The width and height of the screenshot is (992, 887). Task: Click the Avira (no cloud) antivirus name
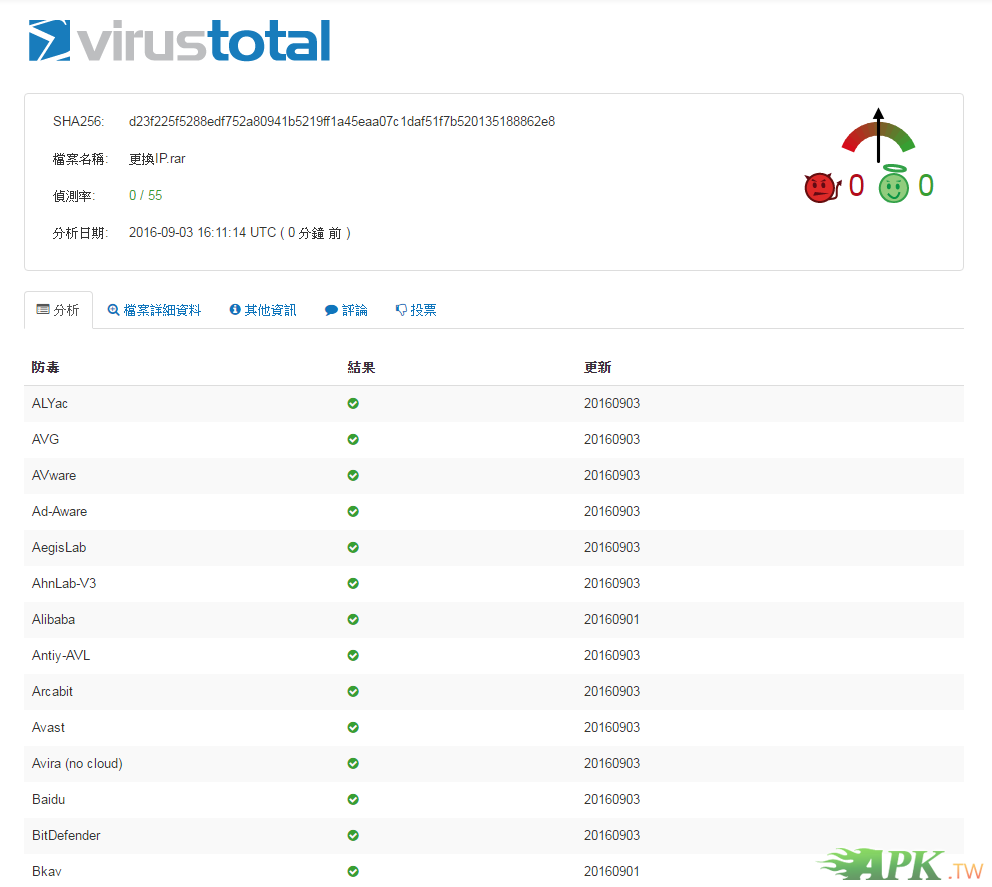tap(77, 764)
